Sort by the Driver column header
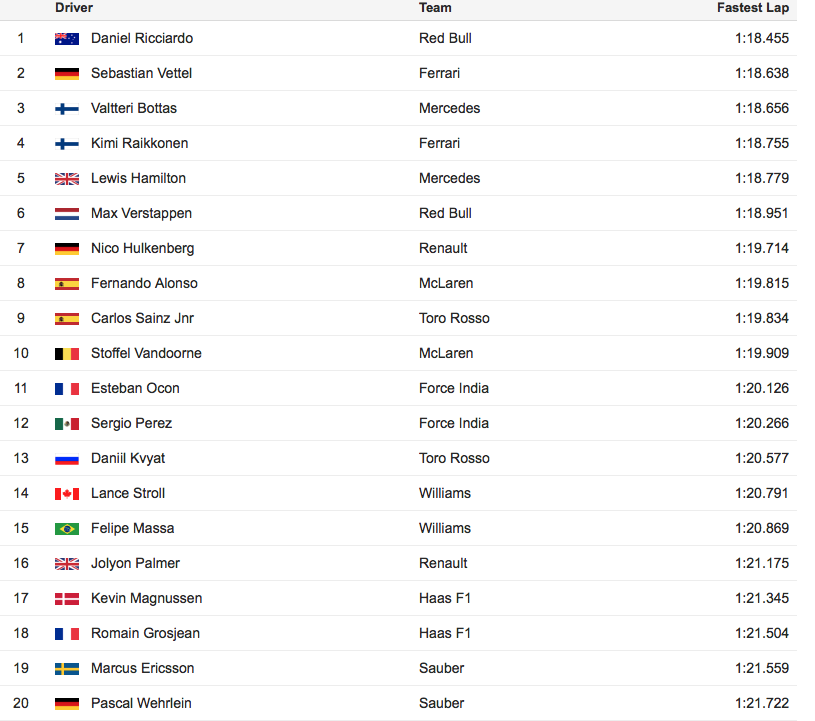This screenshot has width=815, height=721. [74, 8]
